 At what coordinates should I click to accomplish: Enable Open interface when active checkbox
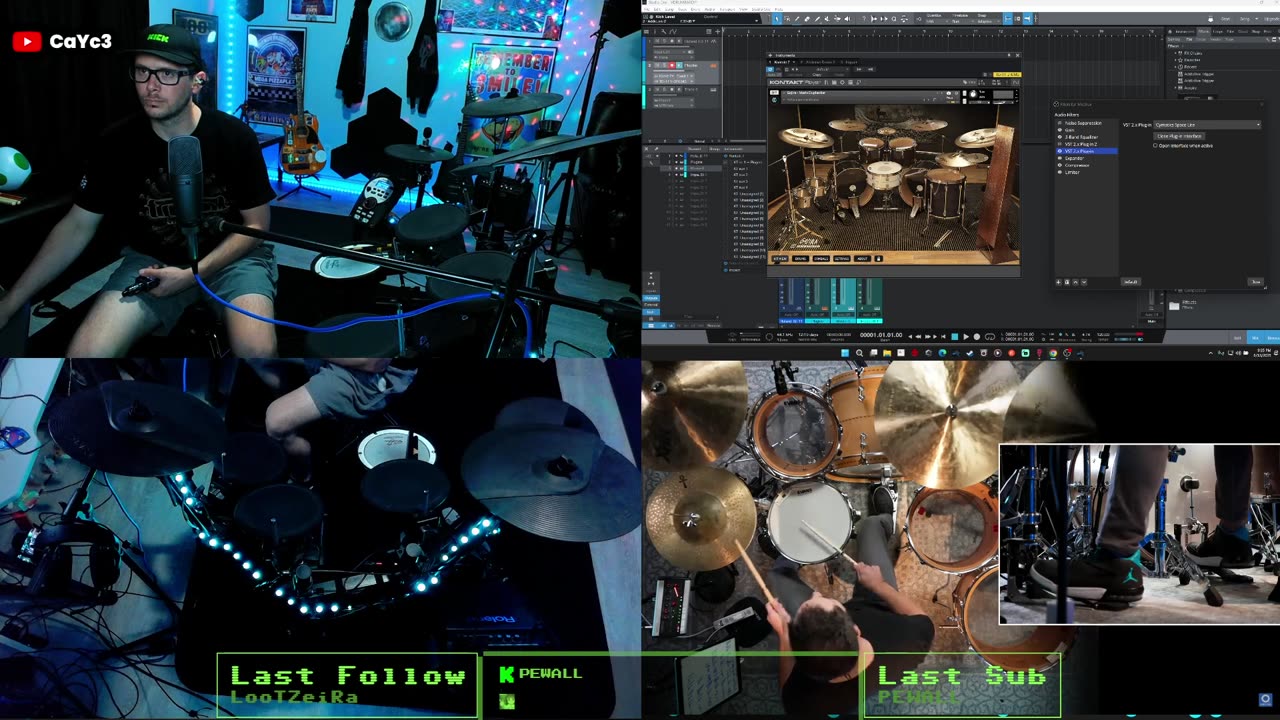(x=1155, y=146)
